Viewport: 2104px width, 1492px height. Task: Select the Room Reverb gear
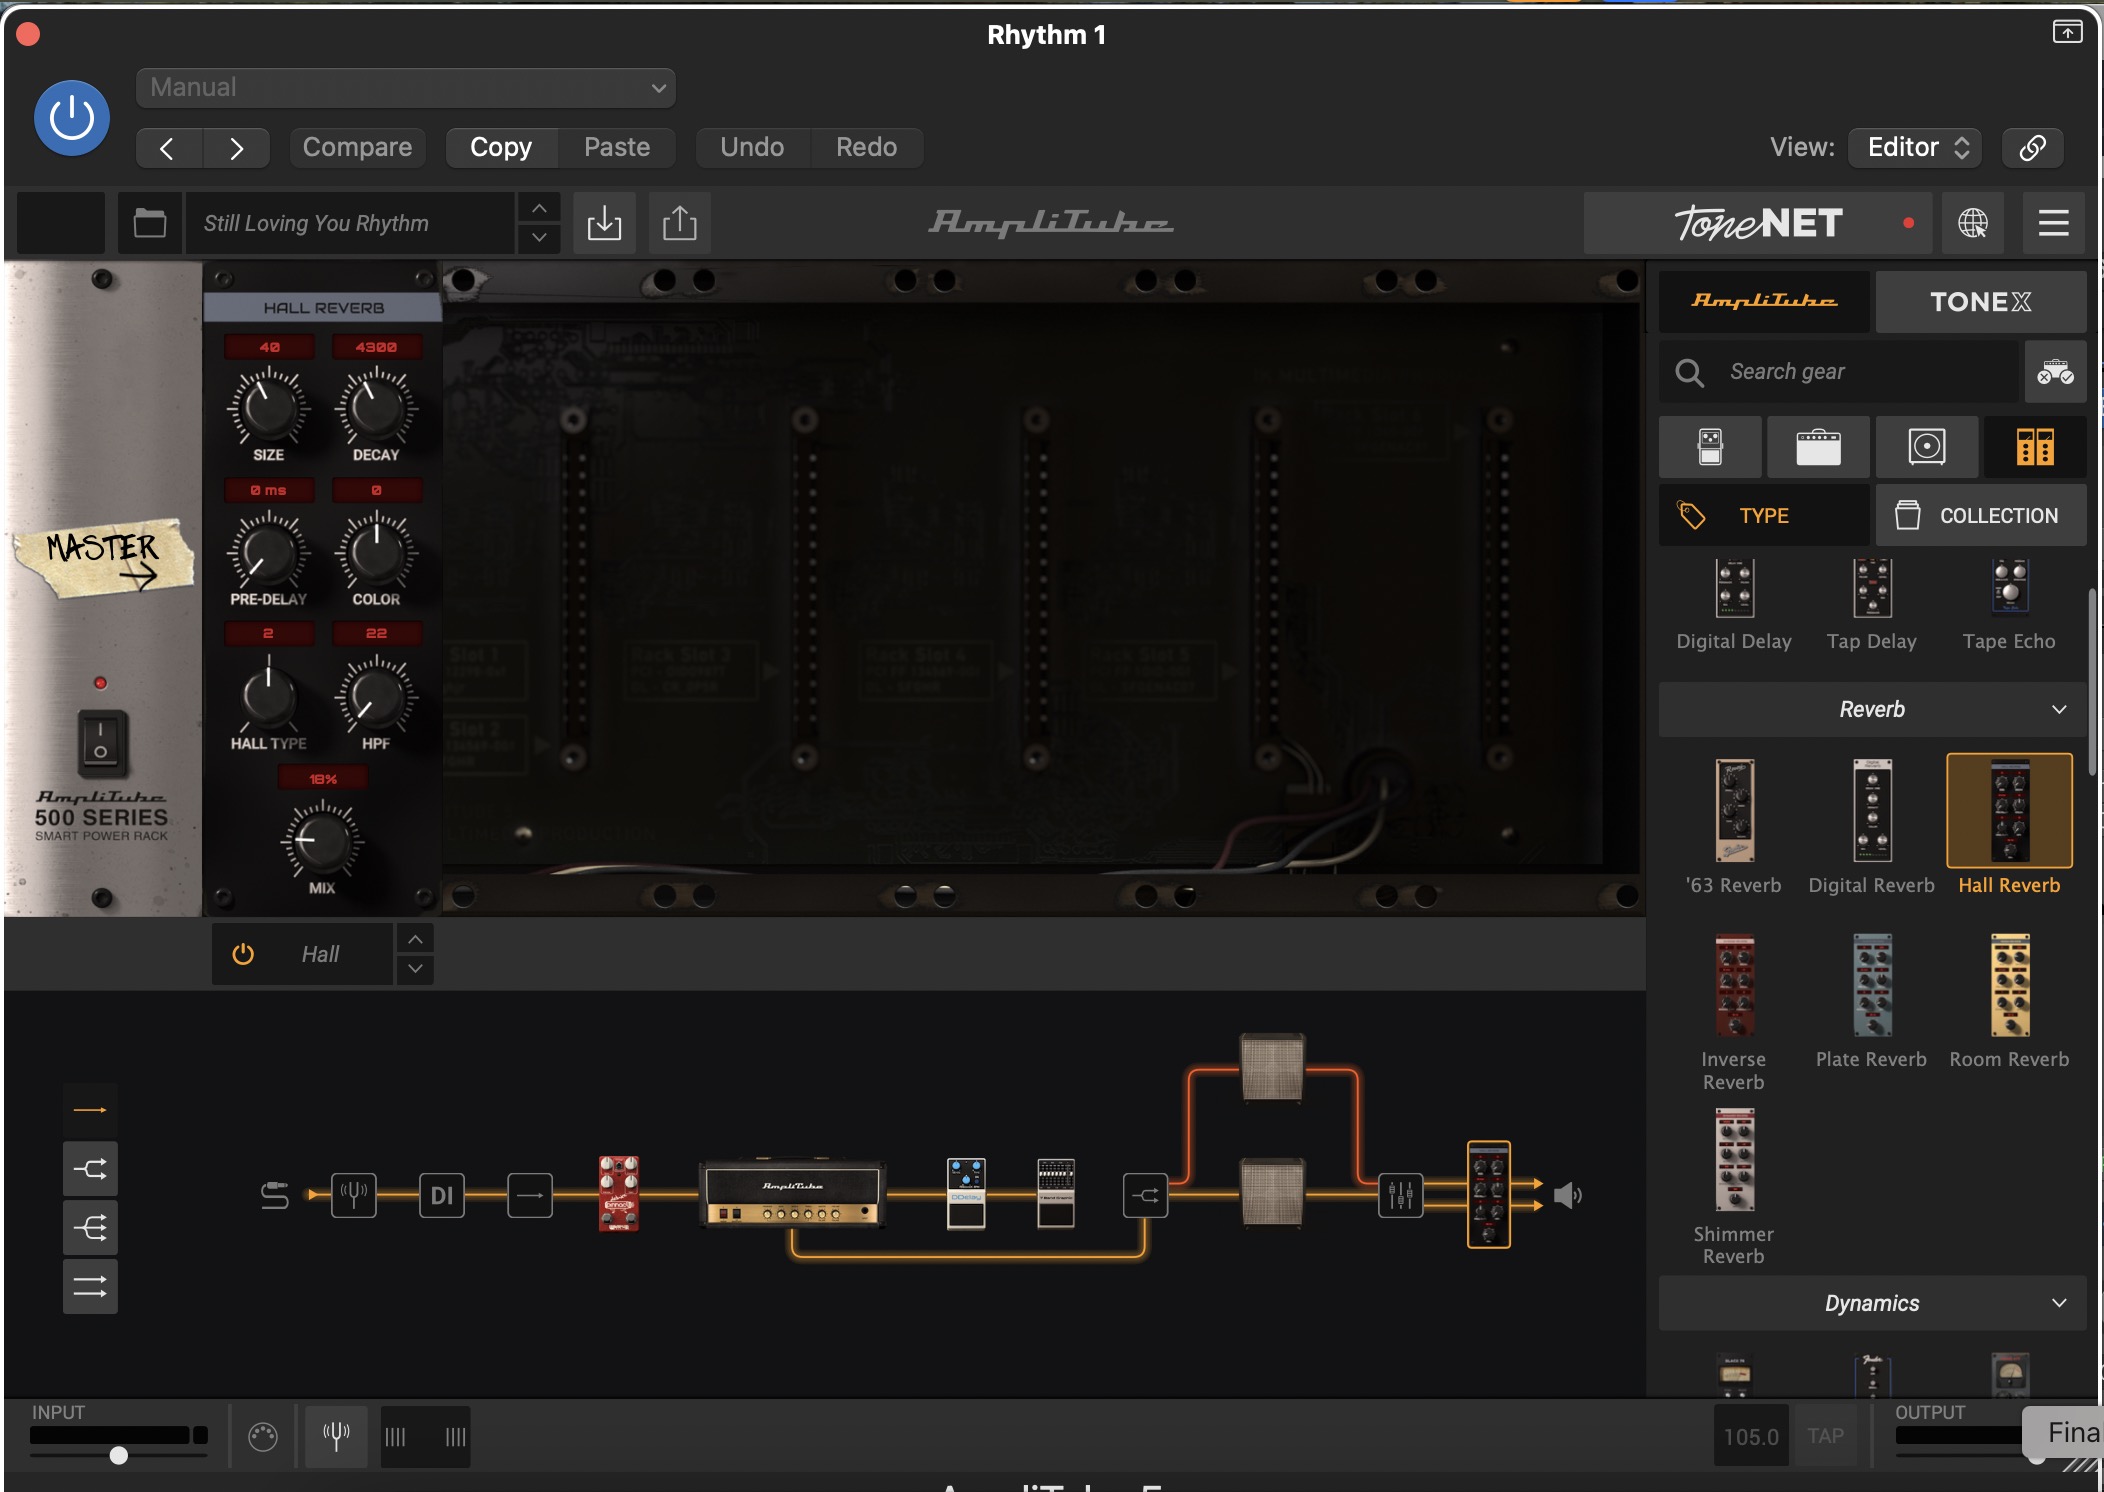(2009, 1000)
